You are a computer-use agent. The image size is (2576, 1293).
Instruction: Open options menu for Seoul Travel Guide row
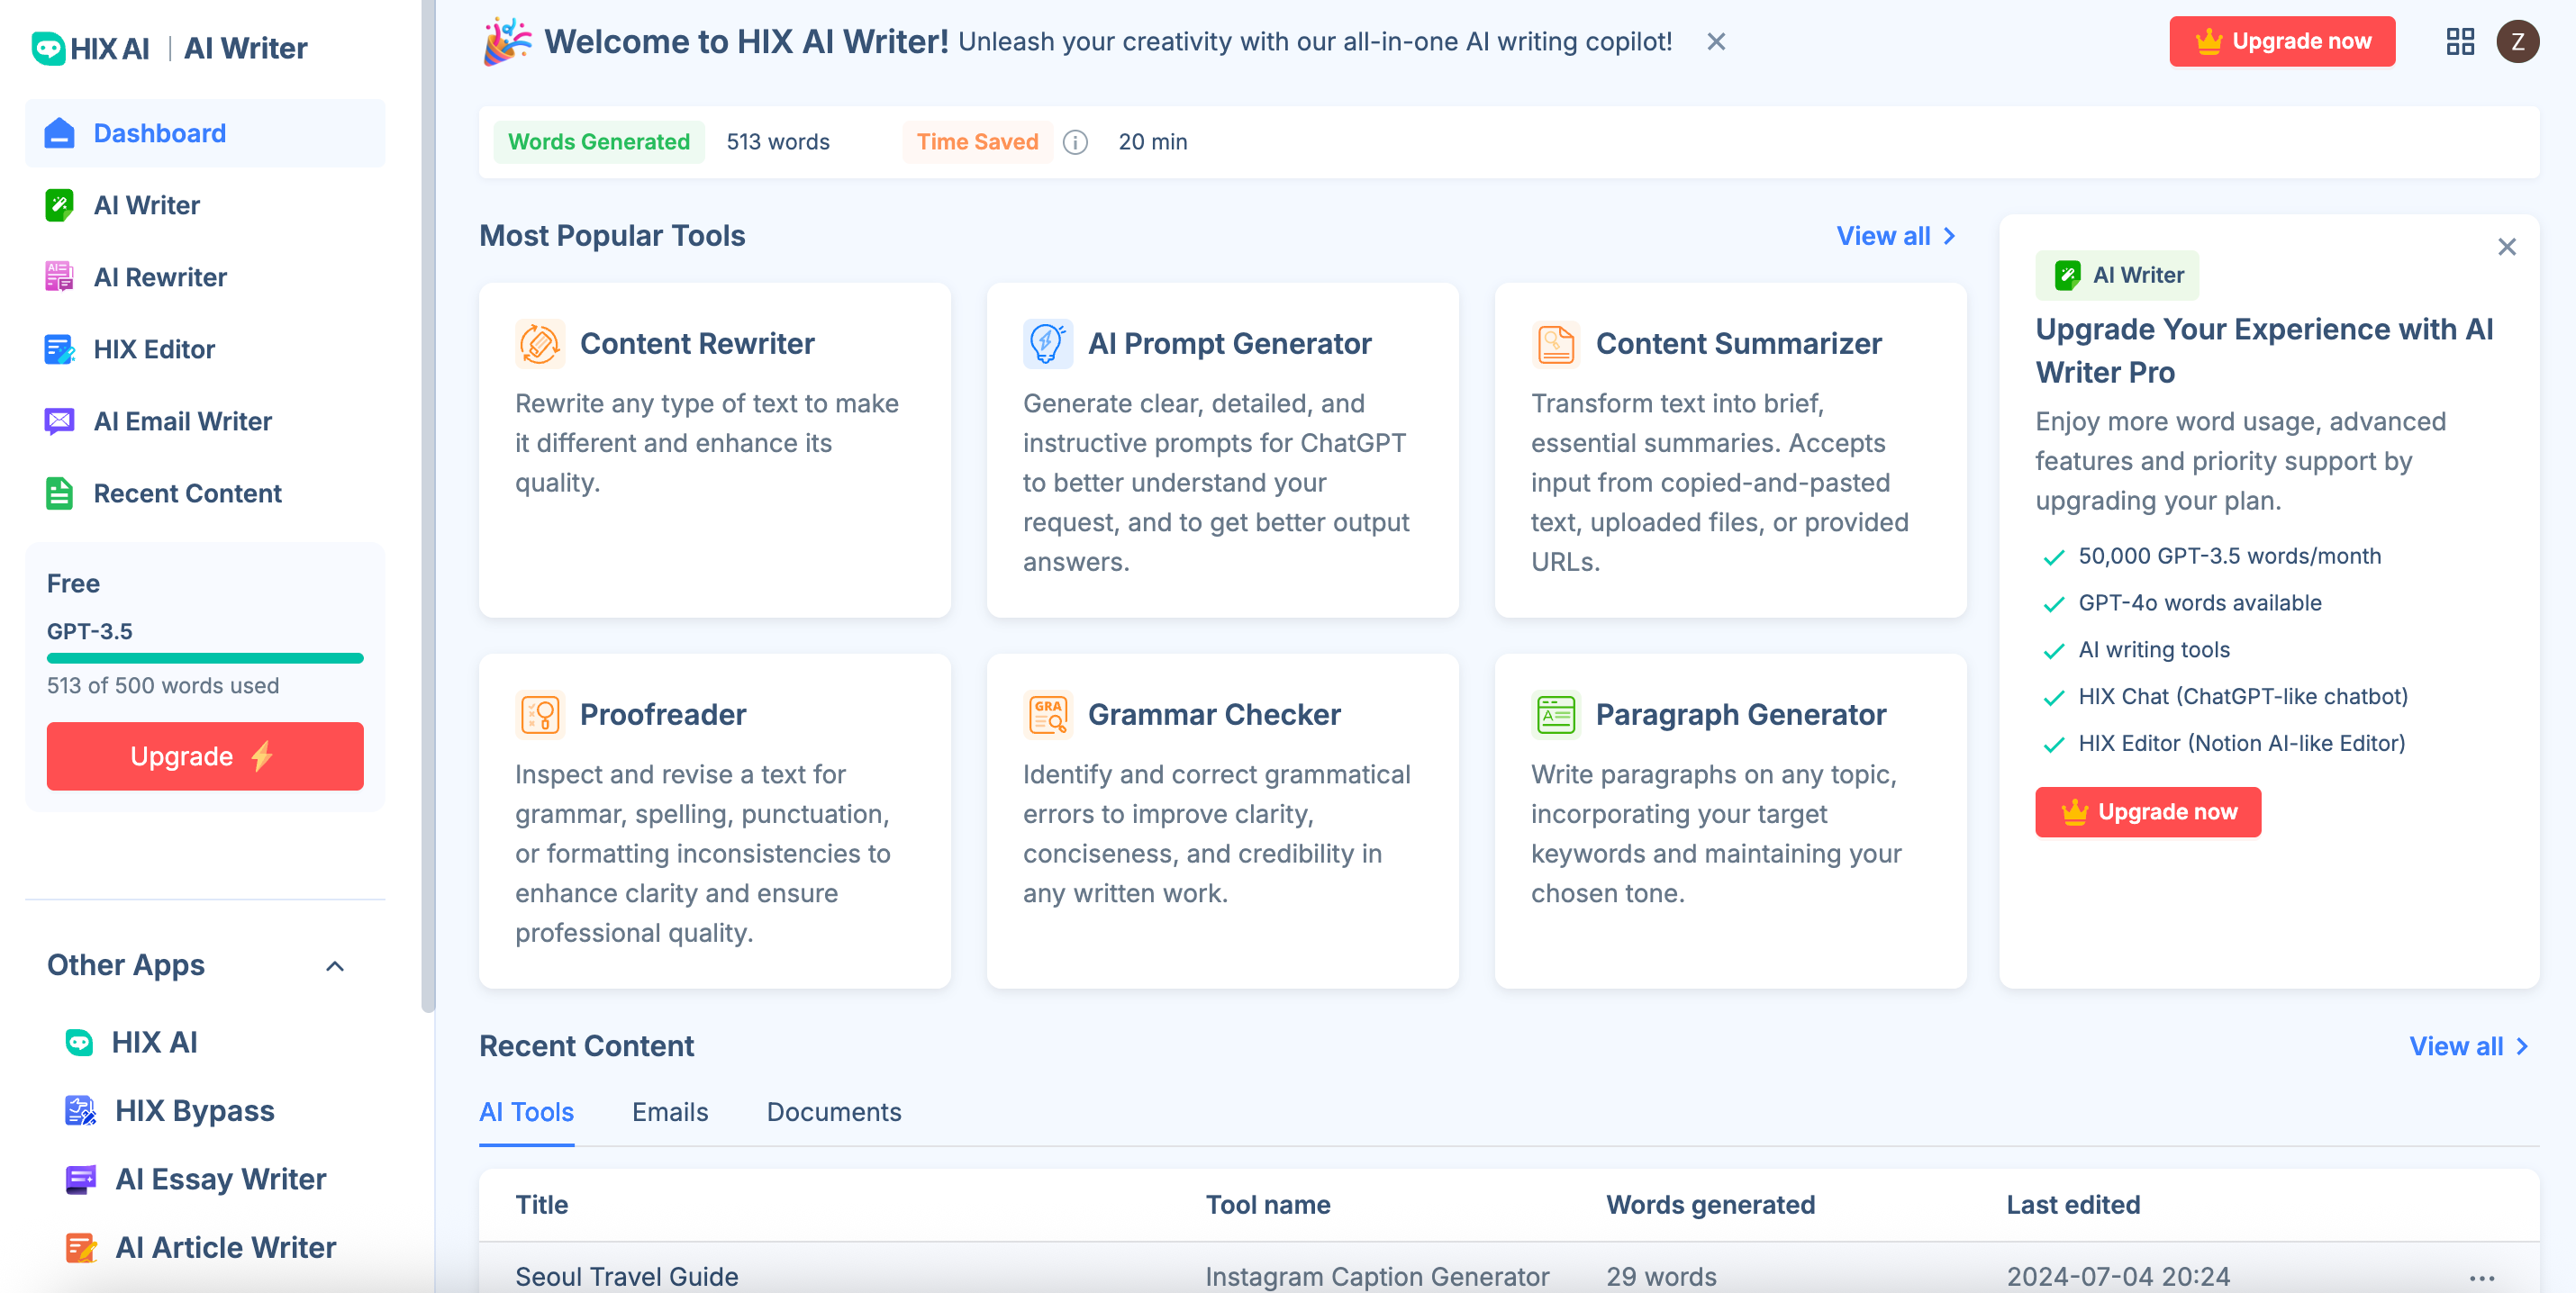[2482, 1277]
